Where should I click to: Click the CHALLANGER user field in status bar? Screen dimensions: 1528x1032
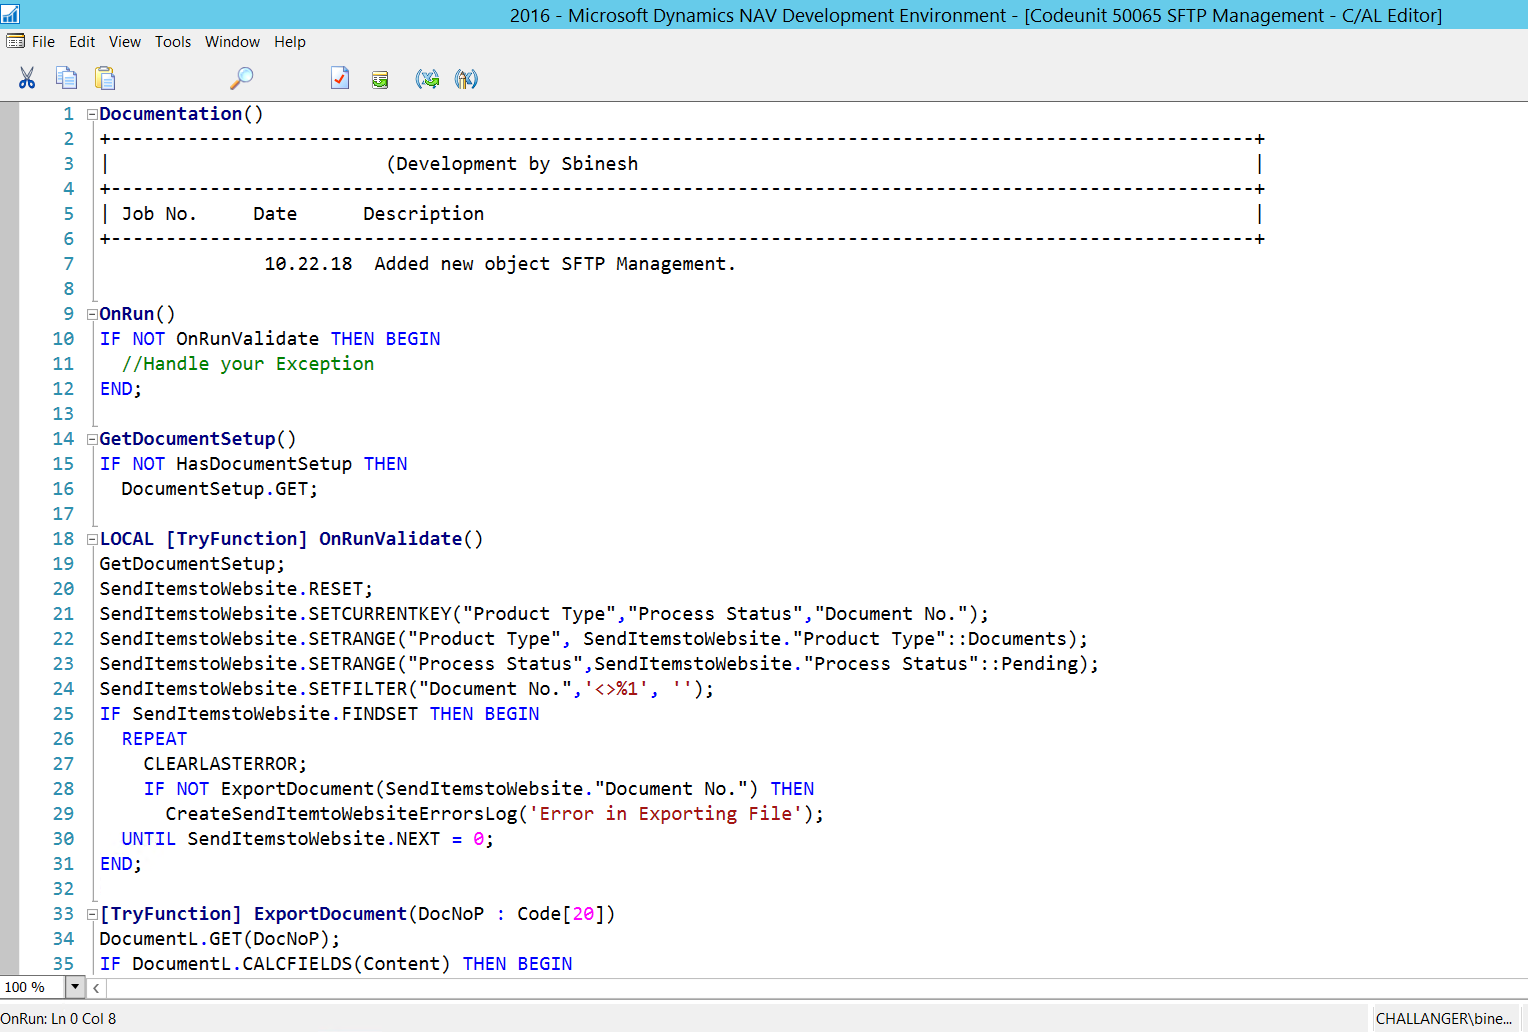tap(1444, 1017)
